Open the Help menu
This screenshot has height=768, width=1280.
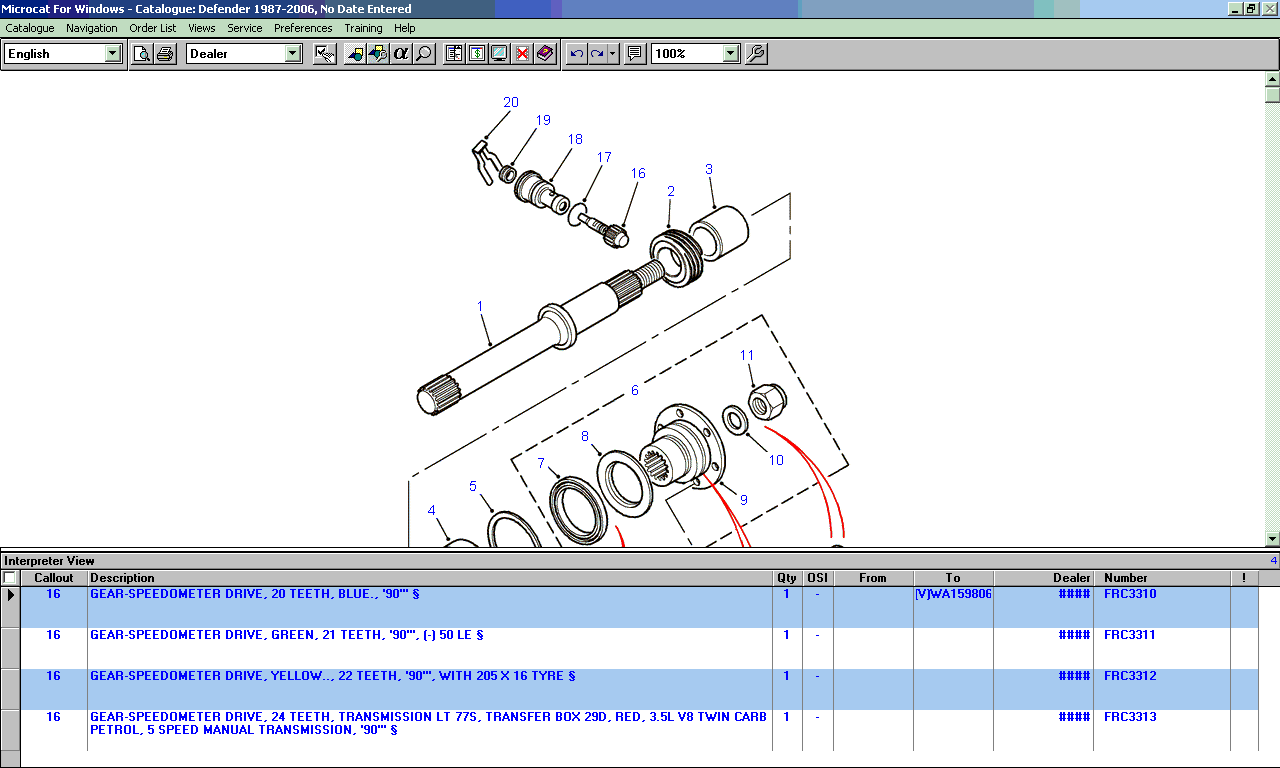[x=404, y=28]
